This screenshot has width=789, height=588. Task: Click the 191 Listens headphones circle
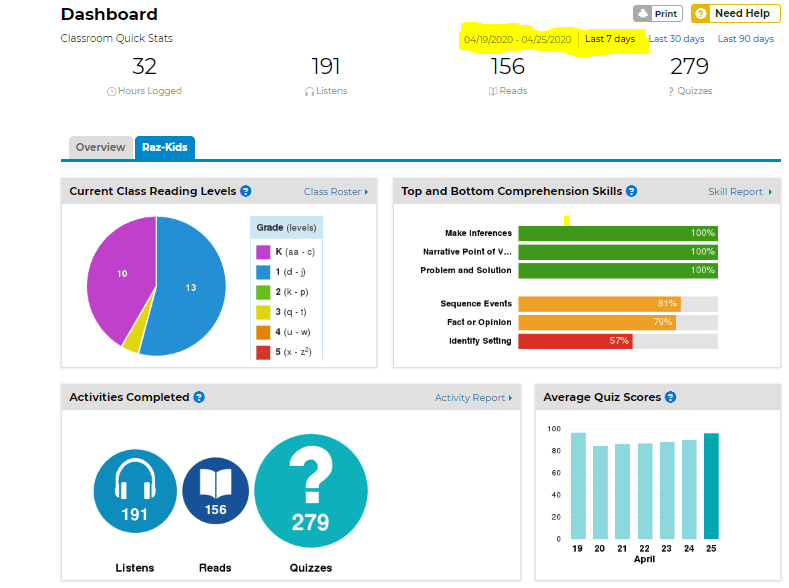(x=135, y=491)
